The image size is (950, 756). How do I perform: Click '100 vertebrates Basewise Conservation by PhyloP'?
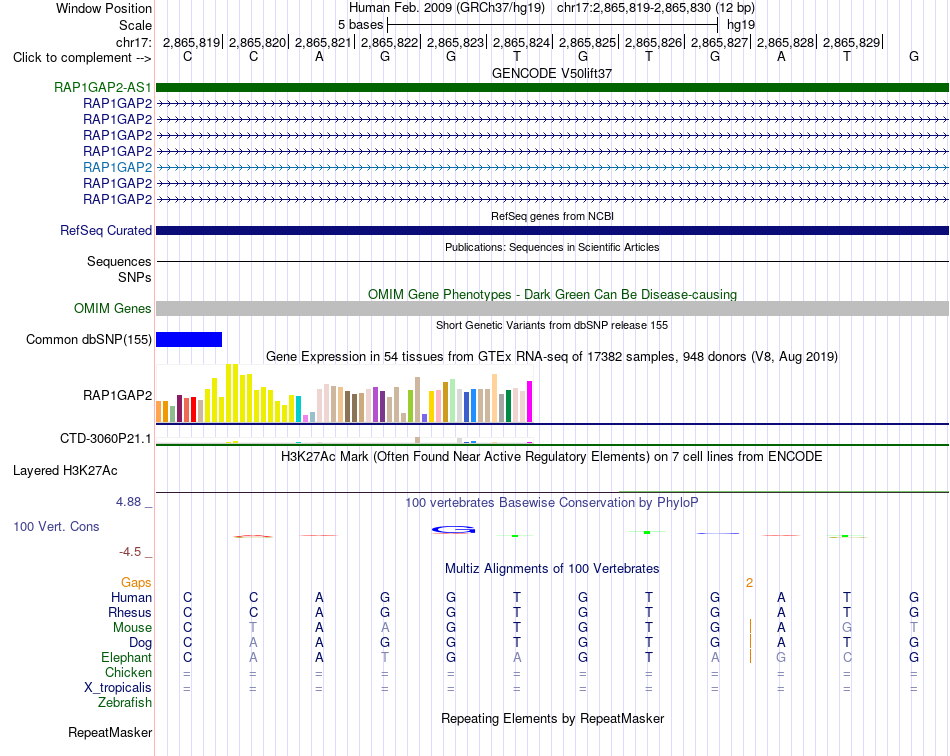552,503
